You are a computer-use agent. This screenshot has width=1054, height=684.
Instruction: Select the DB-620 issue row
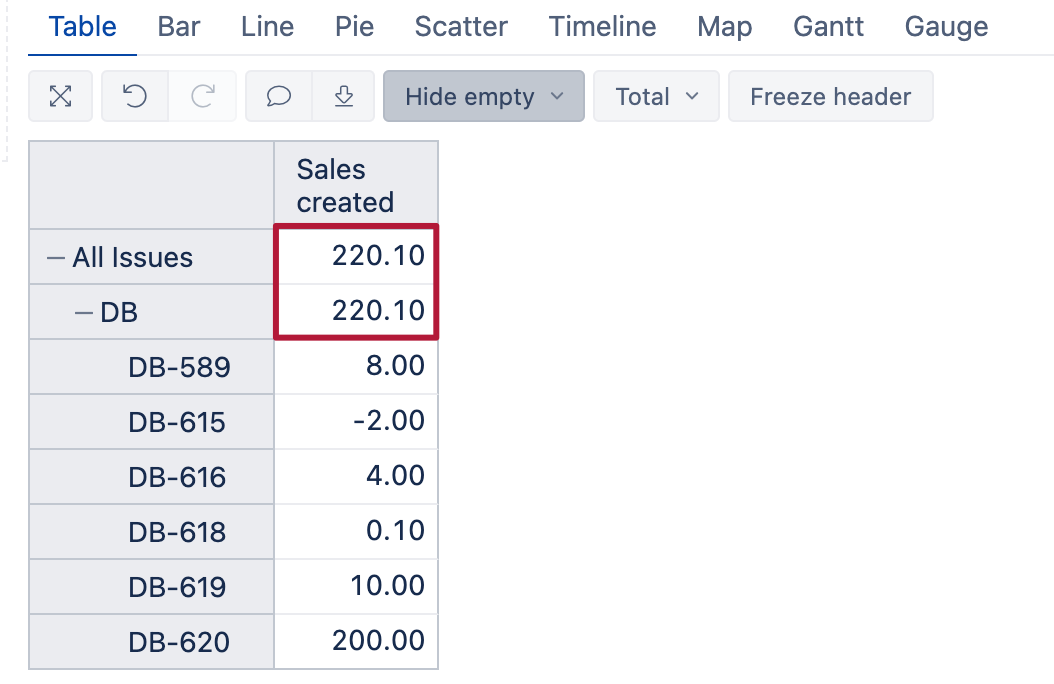click(x=179, y=642)
